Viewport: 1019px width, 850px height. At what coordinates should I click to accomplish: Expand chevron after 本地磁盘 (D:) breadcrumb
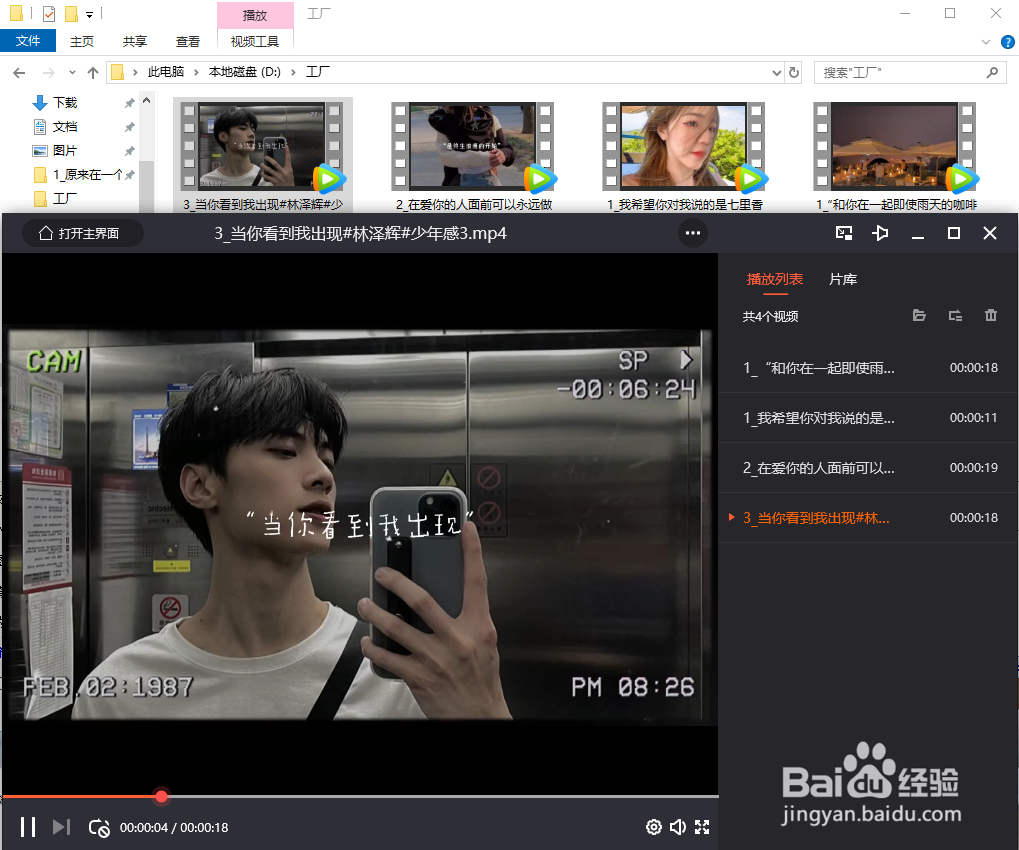(x=293, y=72)
